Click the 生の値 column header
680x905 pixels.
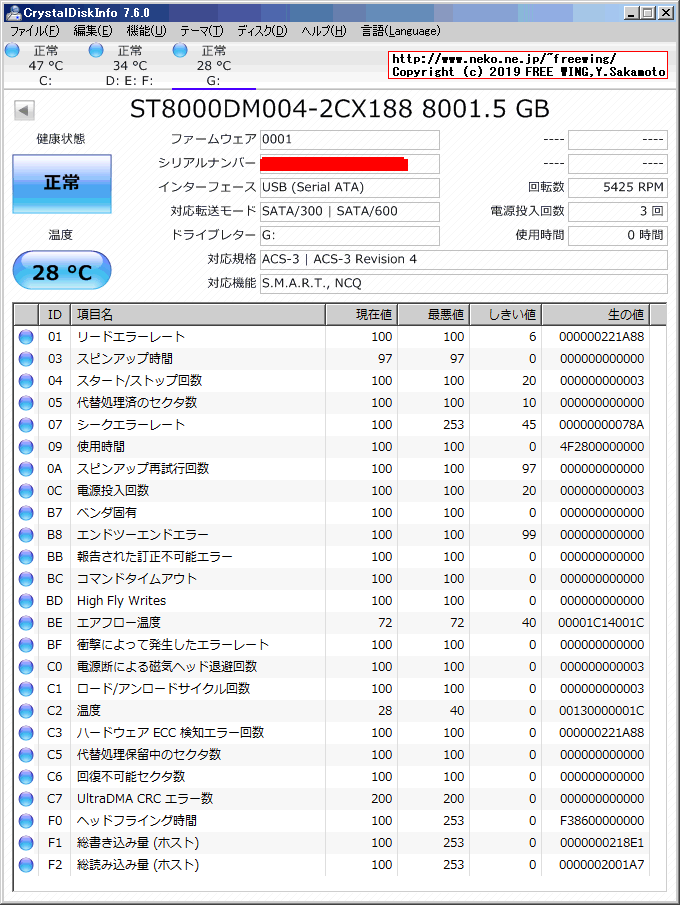click(x=596, y=315)
